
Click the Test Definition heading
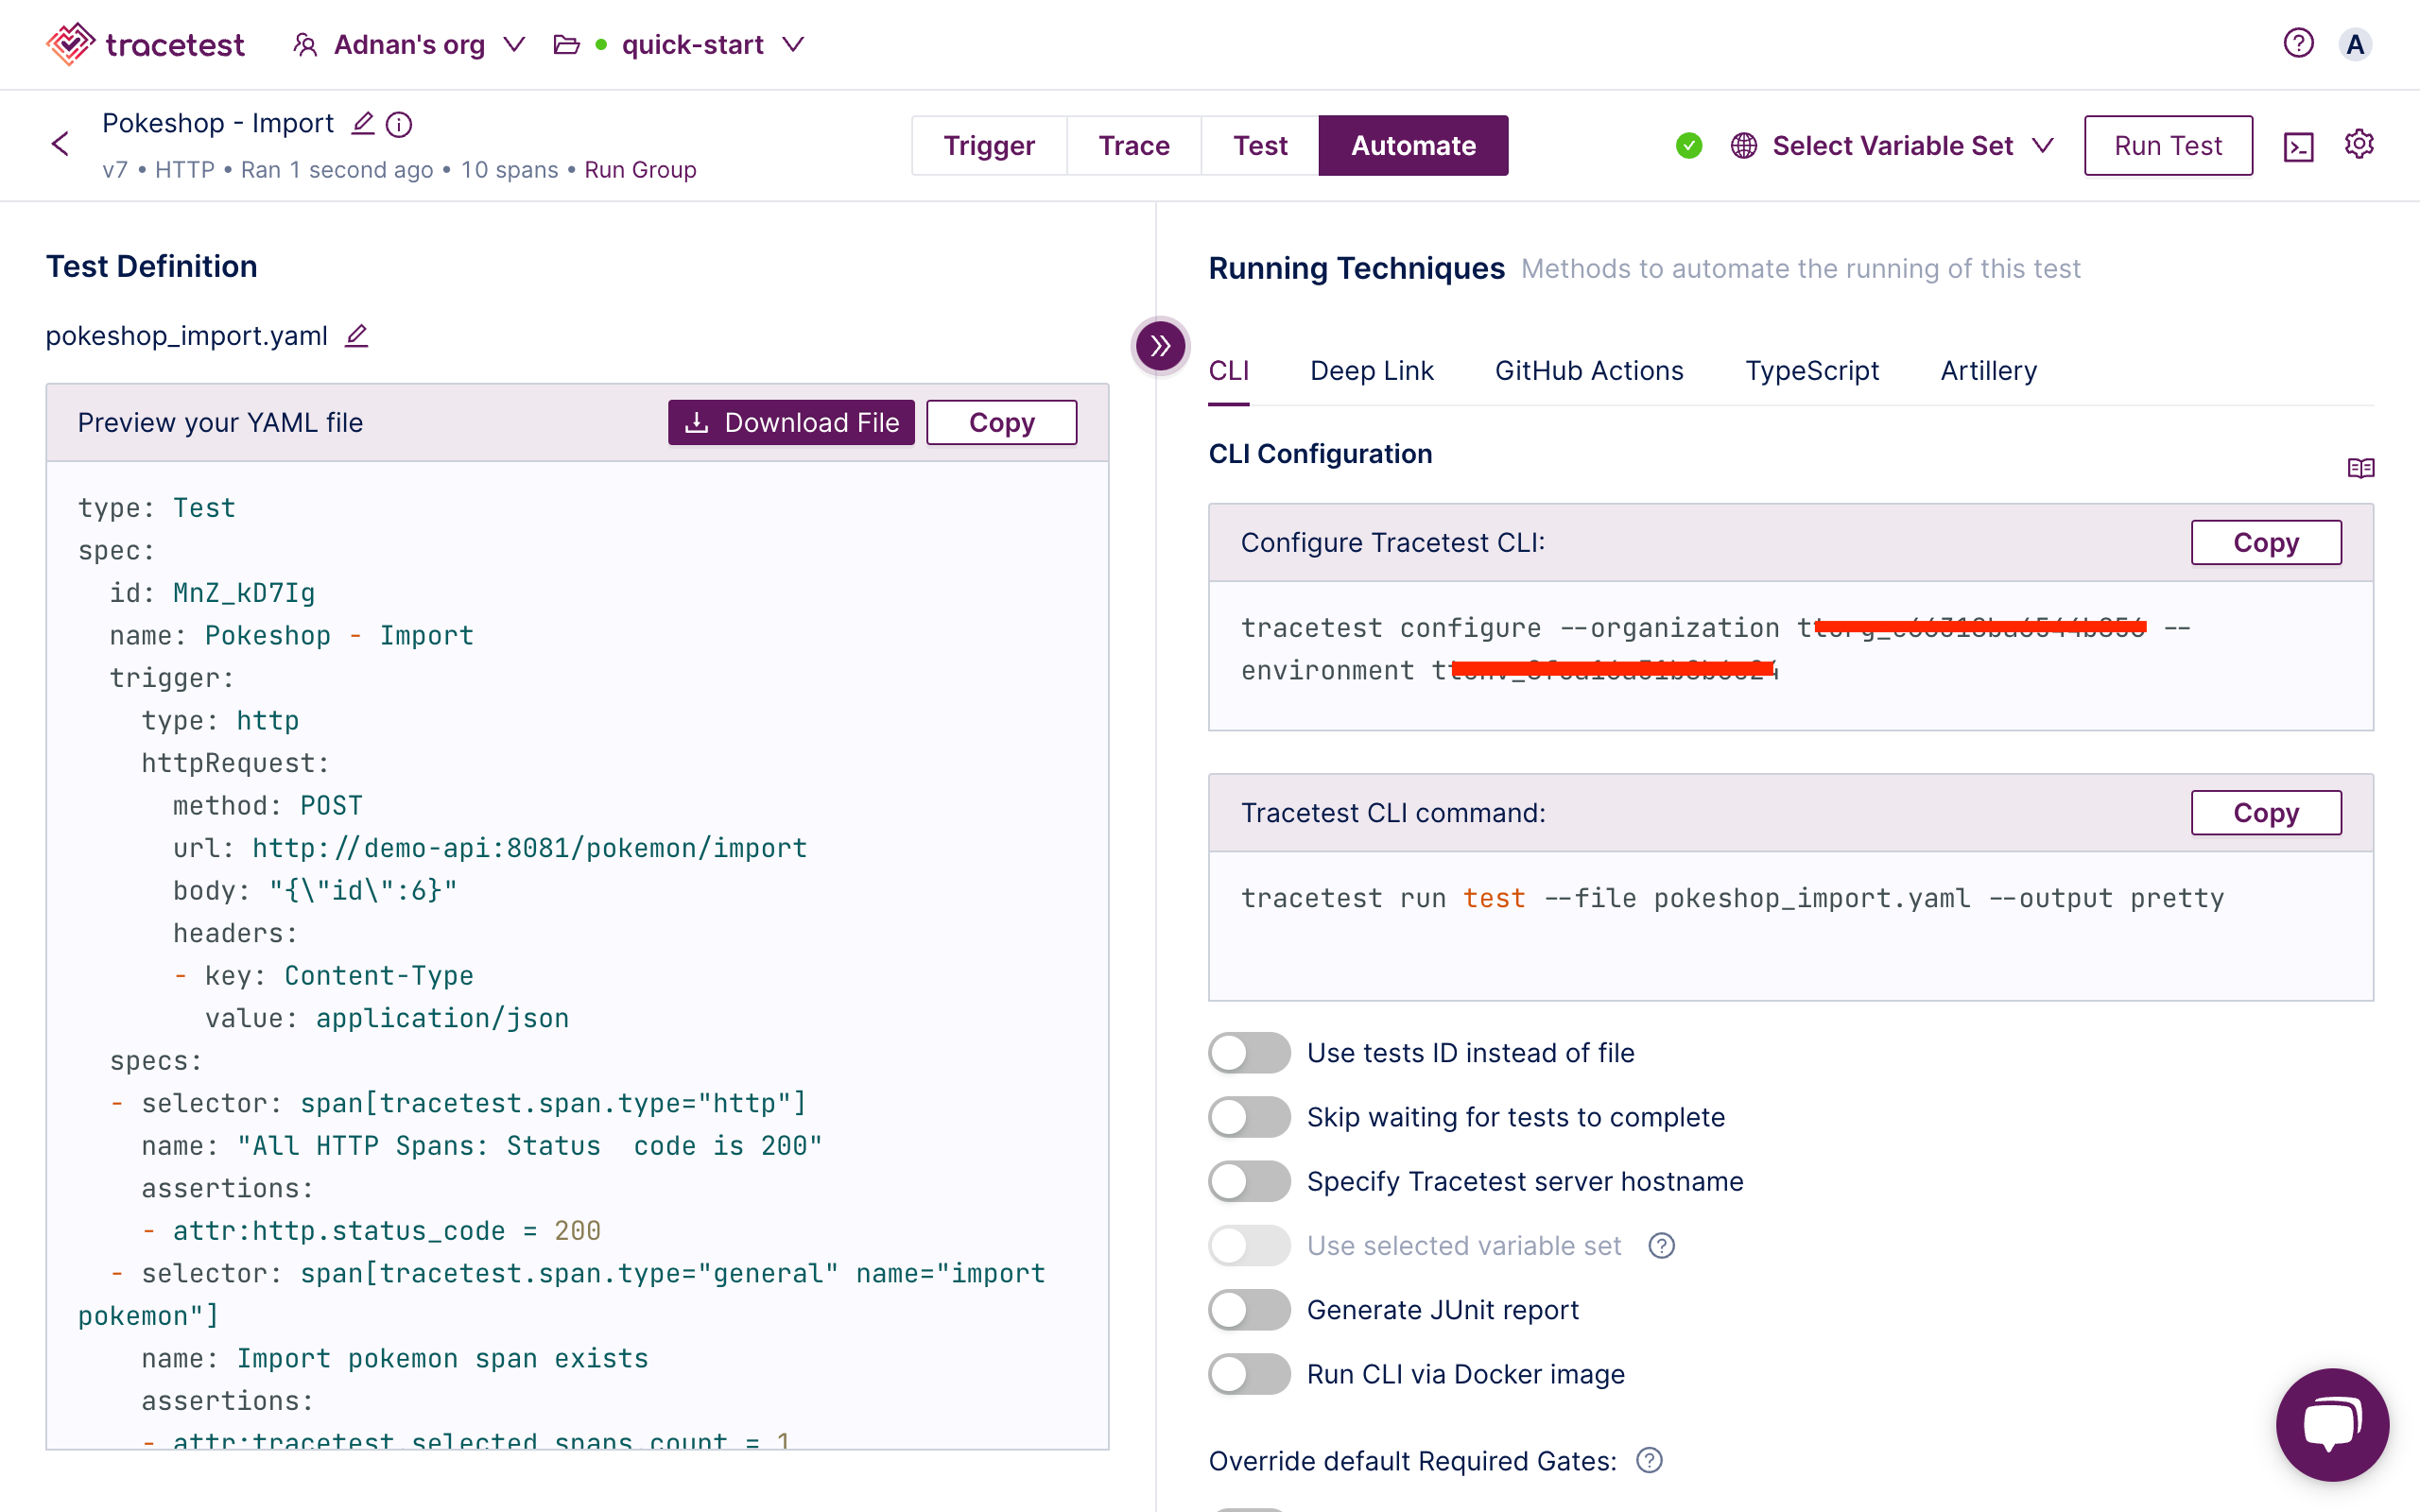click(151, 267)
